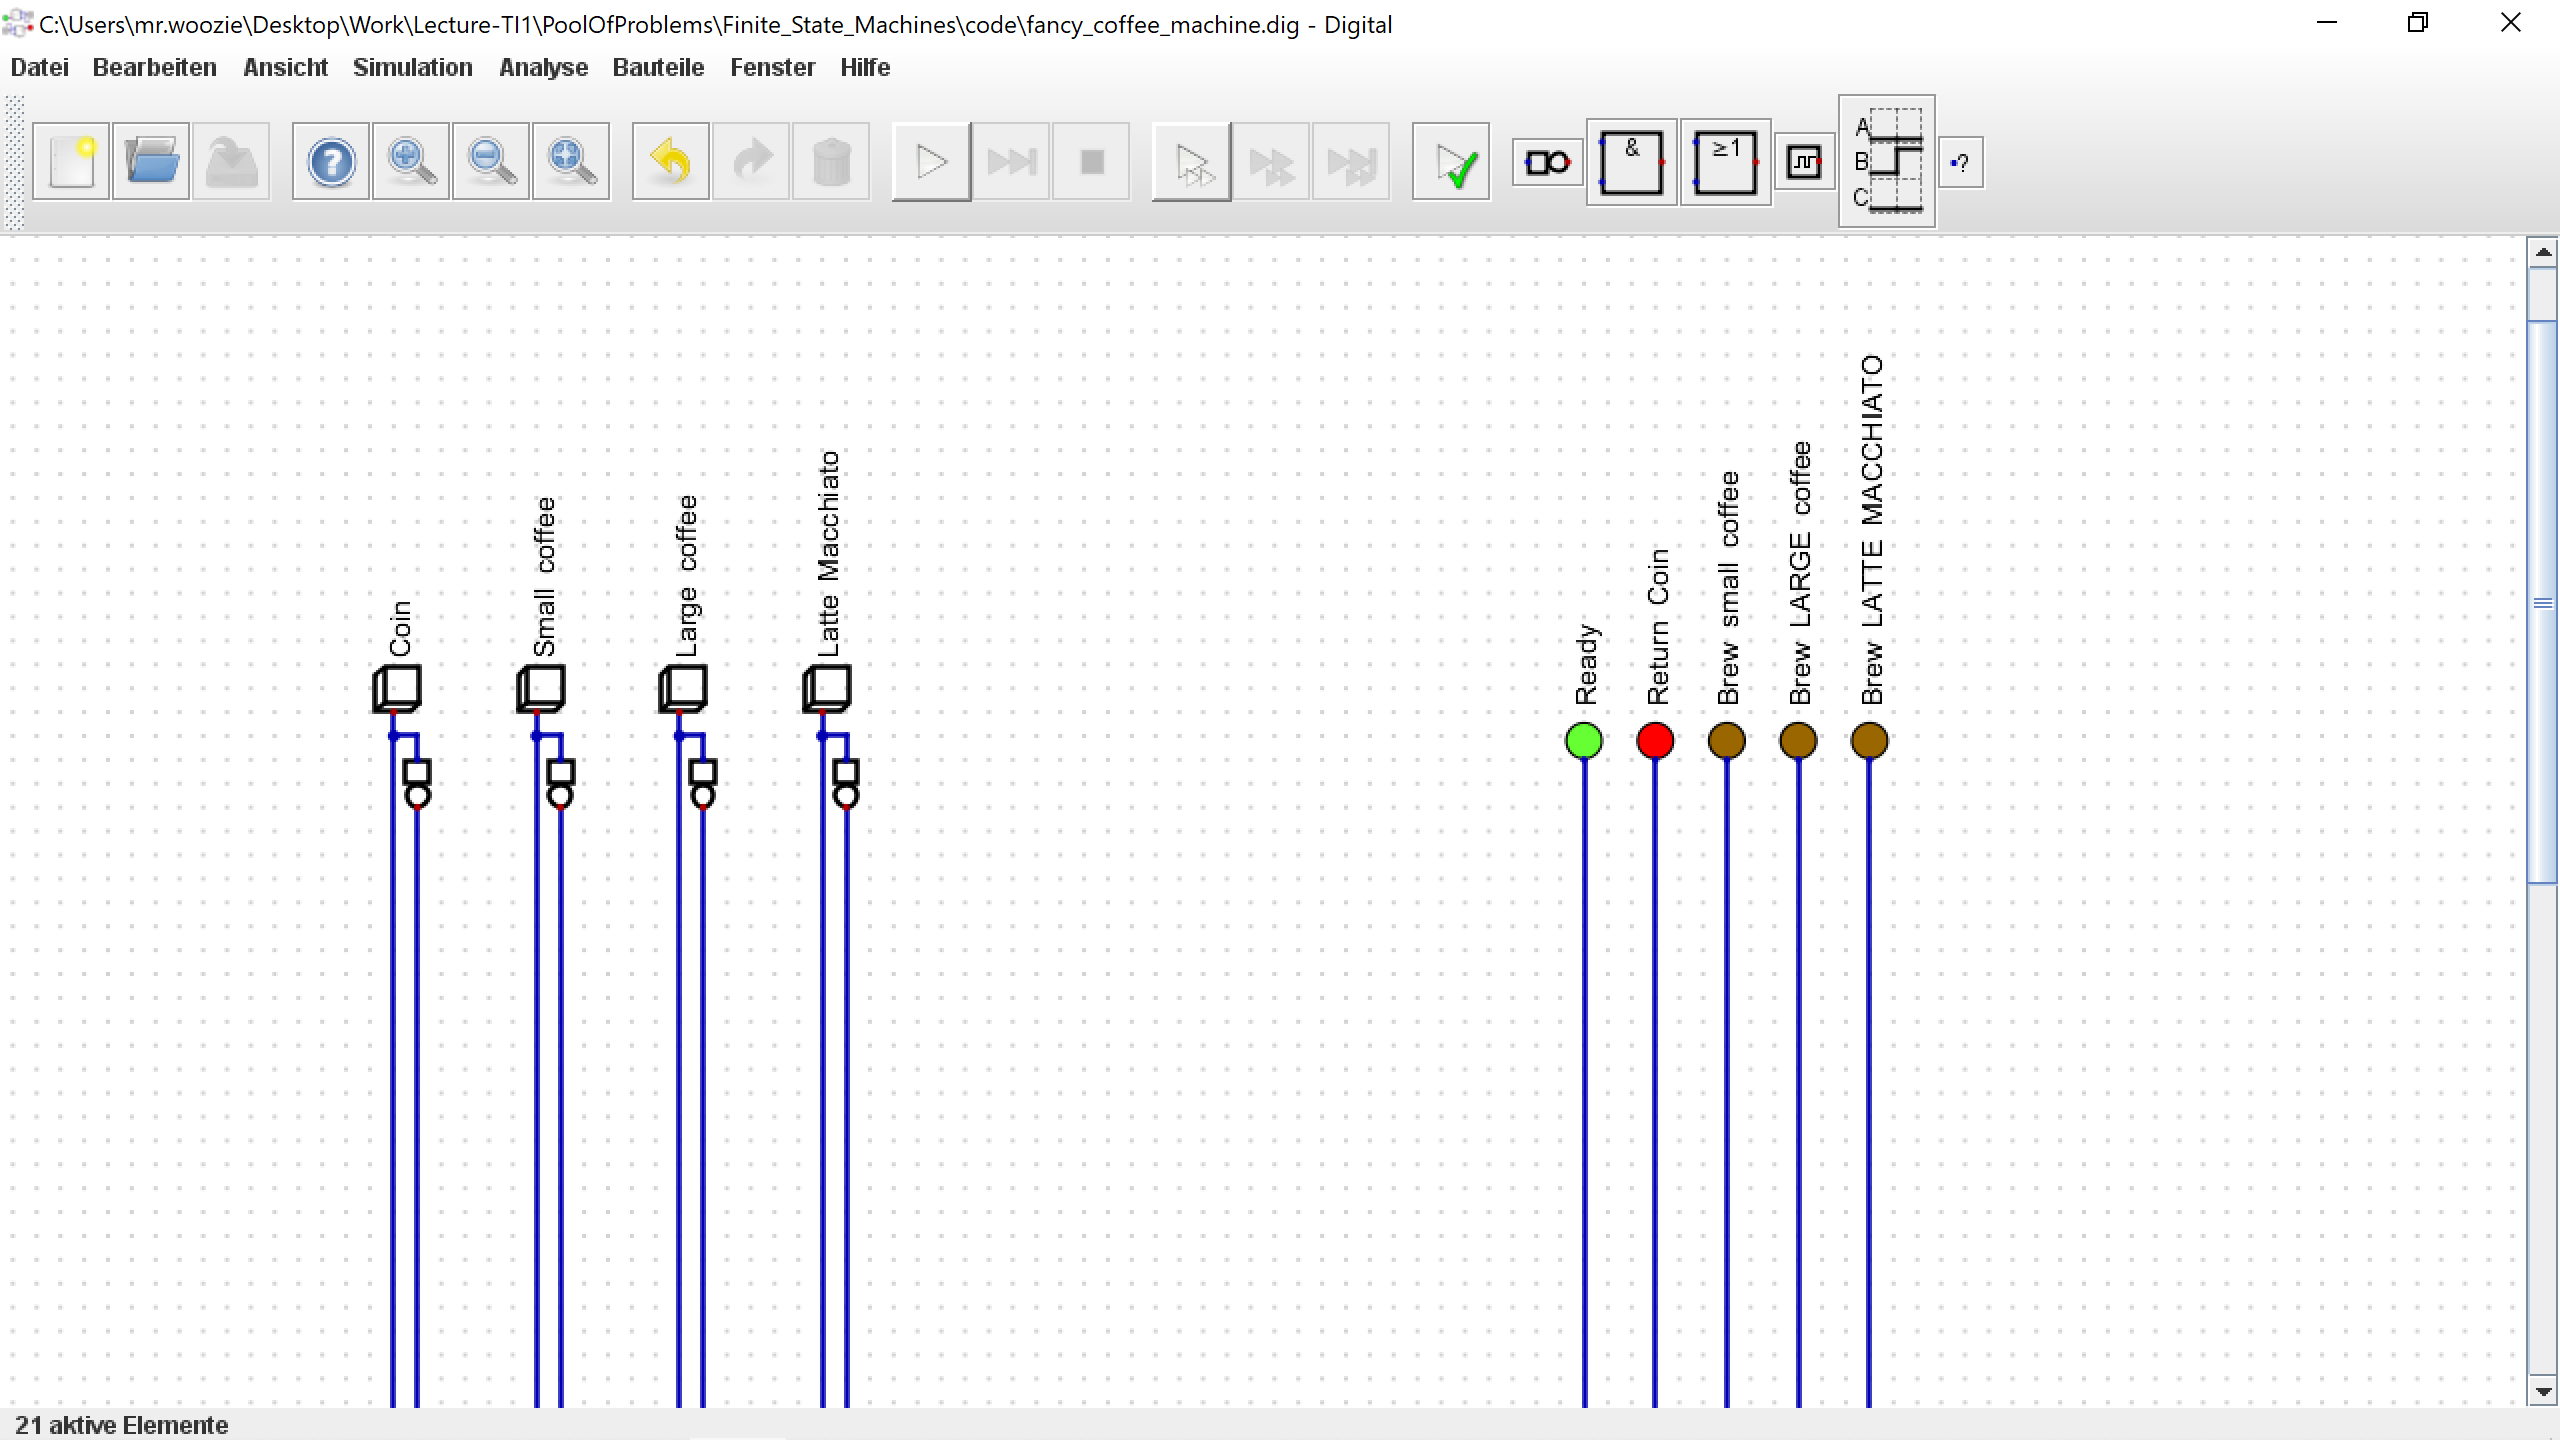Open the help dialog icon
Screen dimensions: 2560x1440
tap(331, 162)
